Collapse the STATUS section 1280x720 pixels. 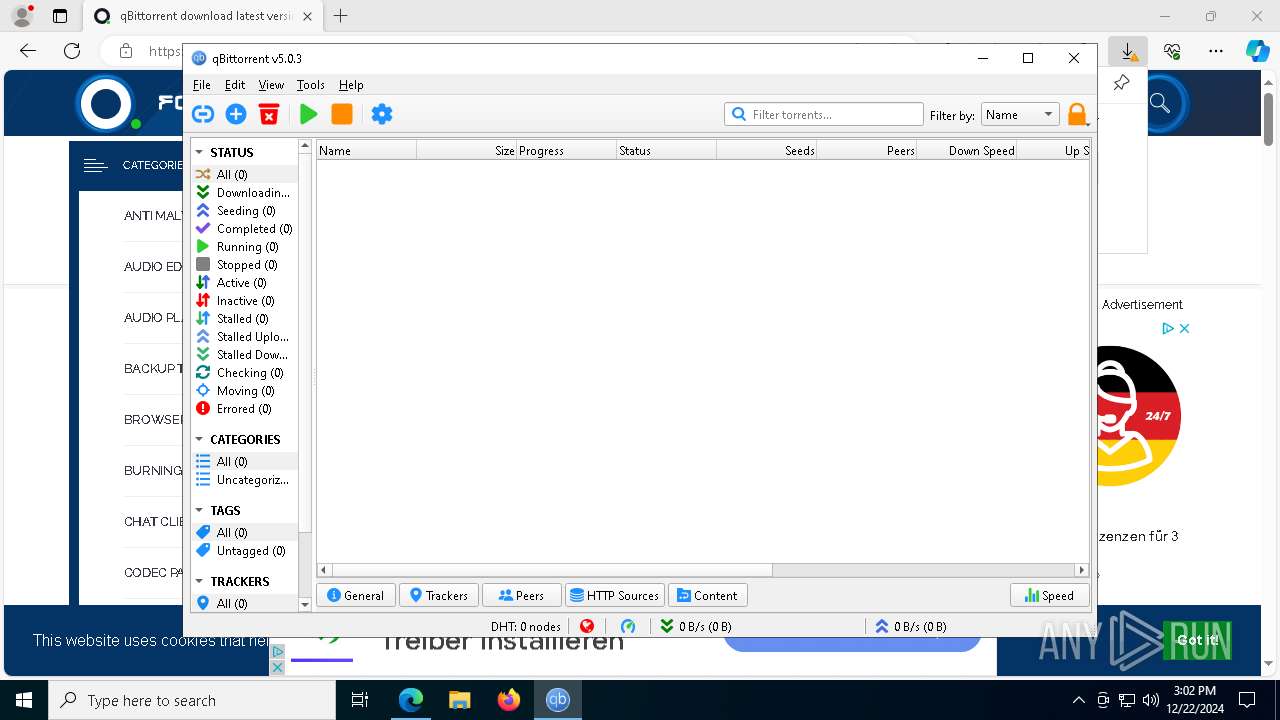(199, 153)
